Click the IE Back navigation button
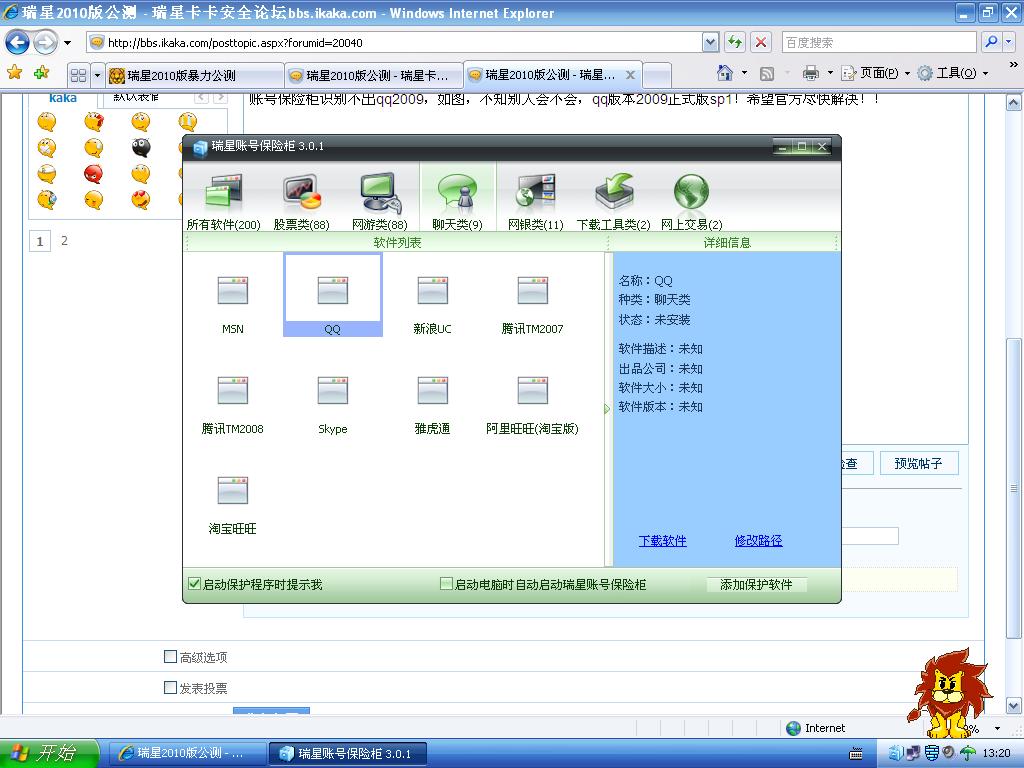 point(18,43)
